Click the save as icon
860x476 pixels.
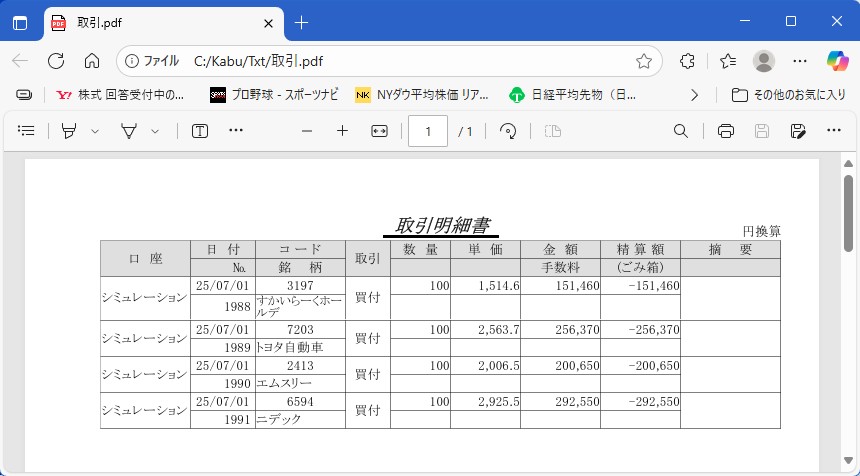pos(798,131)
